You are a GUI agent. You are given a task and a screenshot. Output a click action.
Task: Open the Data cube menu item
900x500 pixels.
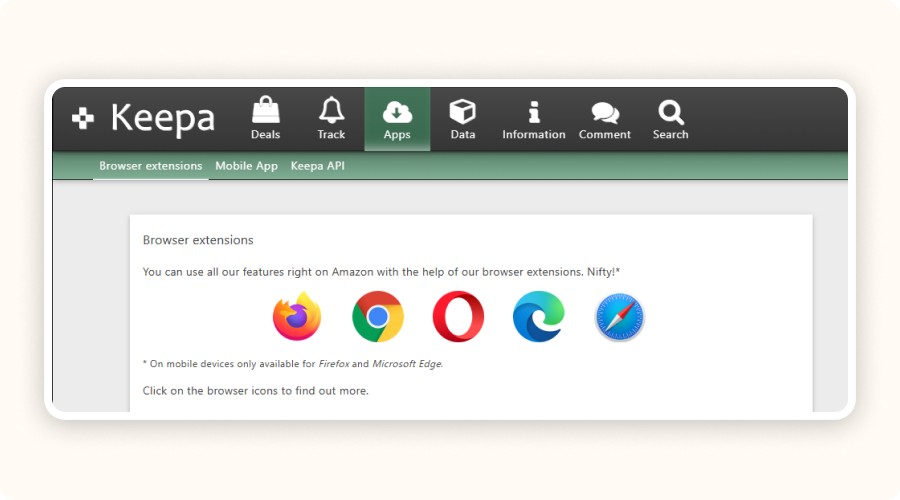pyautogui.click(x=463, y=119)
